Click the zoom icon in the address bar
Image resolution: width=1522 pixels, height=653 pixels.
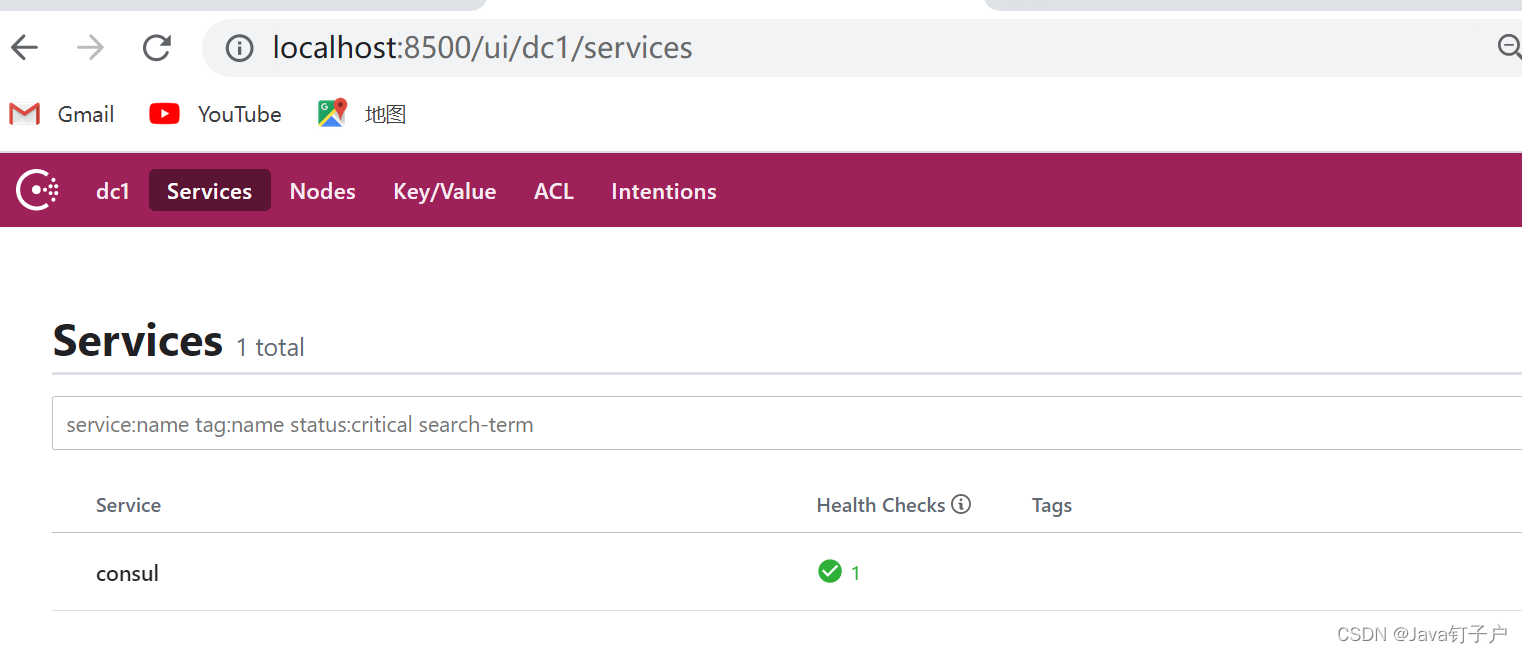(x=1510, y=47)
